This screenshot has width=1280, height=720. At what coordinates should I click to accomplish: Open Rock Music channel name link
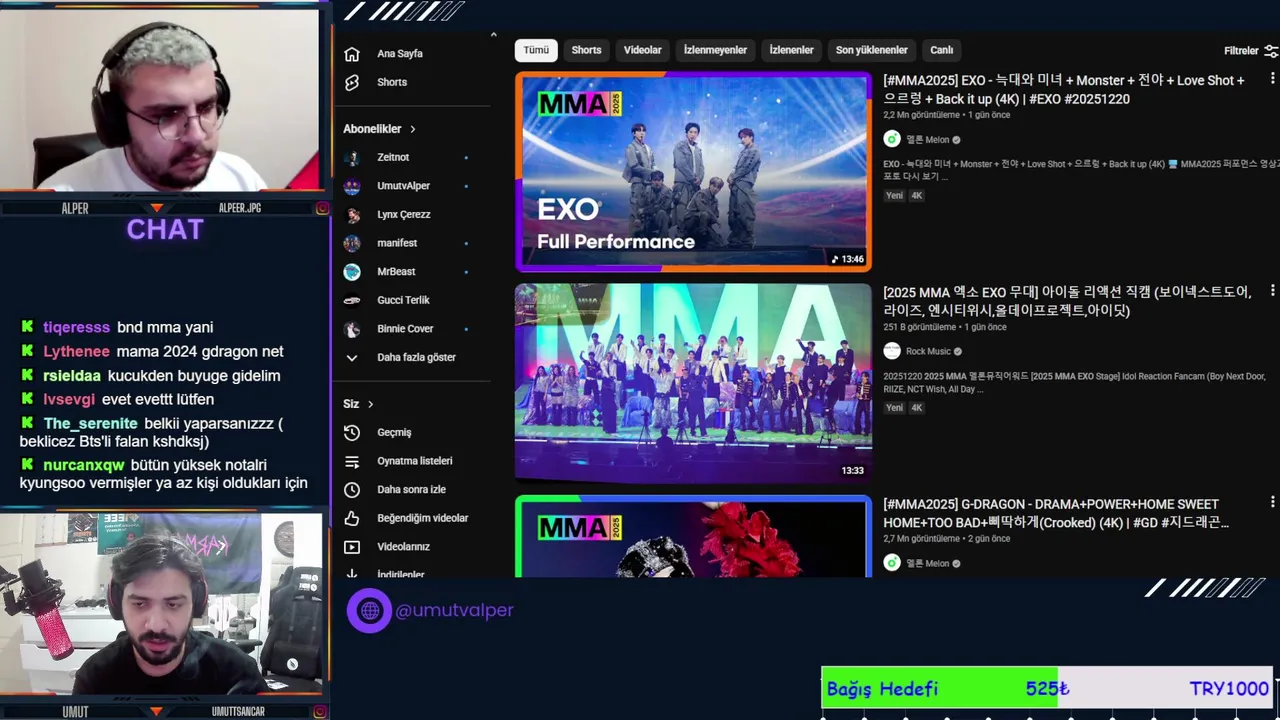click(x=928, y=352)
